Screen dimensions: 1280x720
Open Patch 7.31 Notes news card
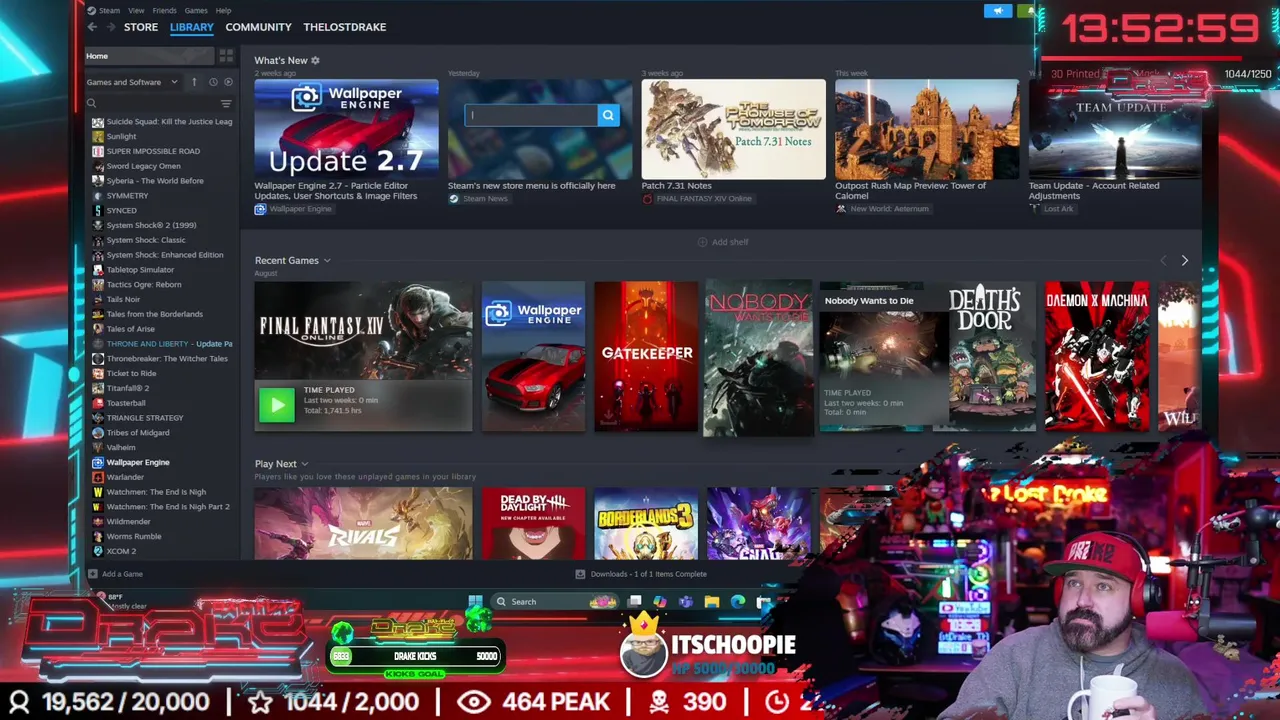pos(733,129)
